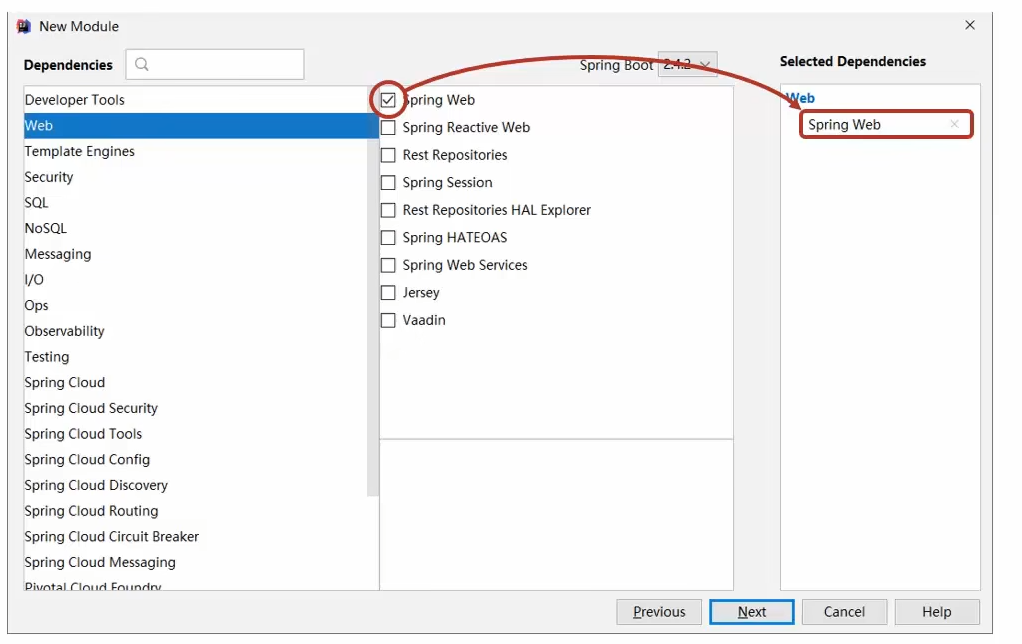
Task: Select Spring Cloud Config category
Action: click(x=196, y=460)
